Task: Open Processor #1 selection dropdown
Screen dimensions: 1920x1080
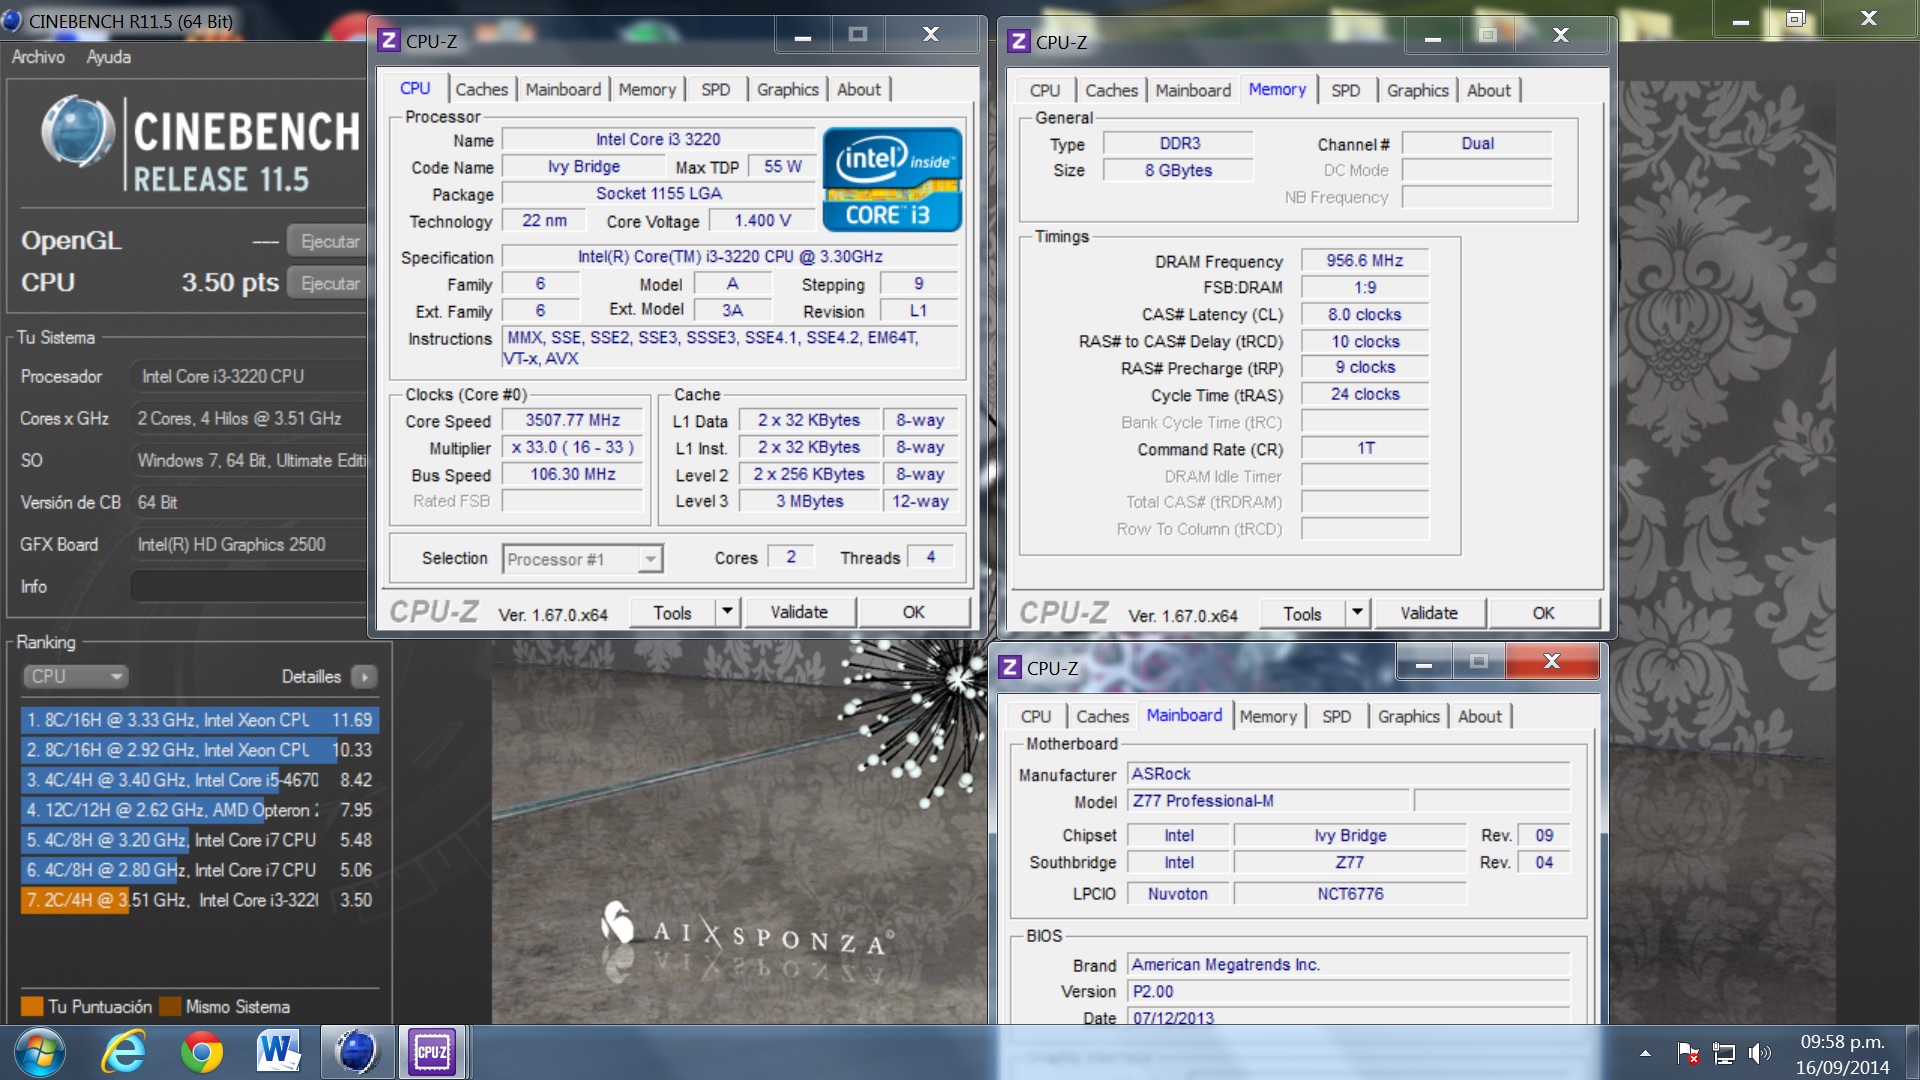Action: pos(582,559)
